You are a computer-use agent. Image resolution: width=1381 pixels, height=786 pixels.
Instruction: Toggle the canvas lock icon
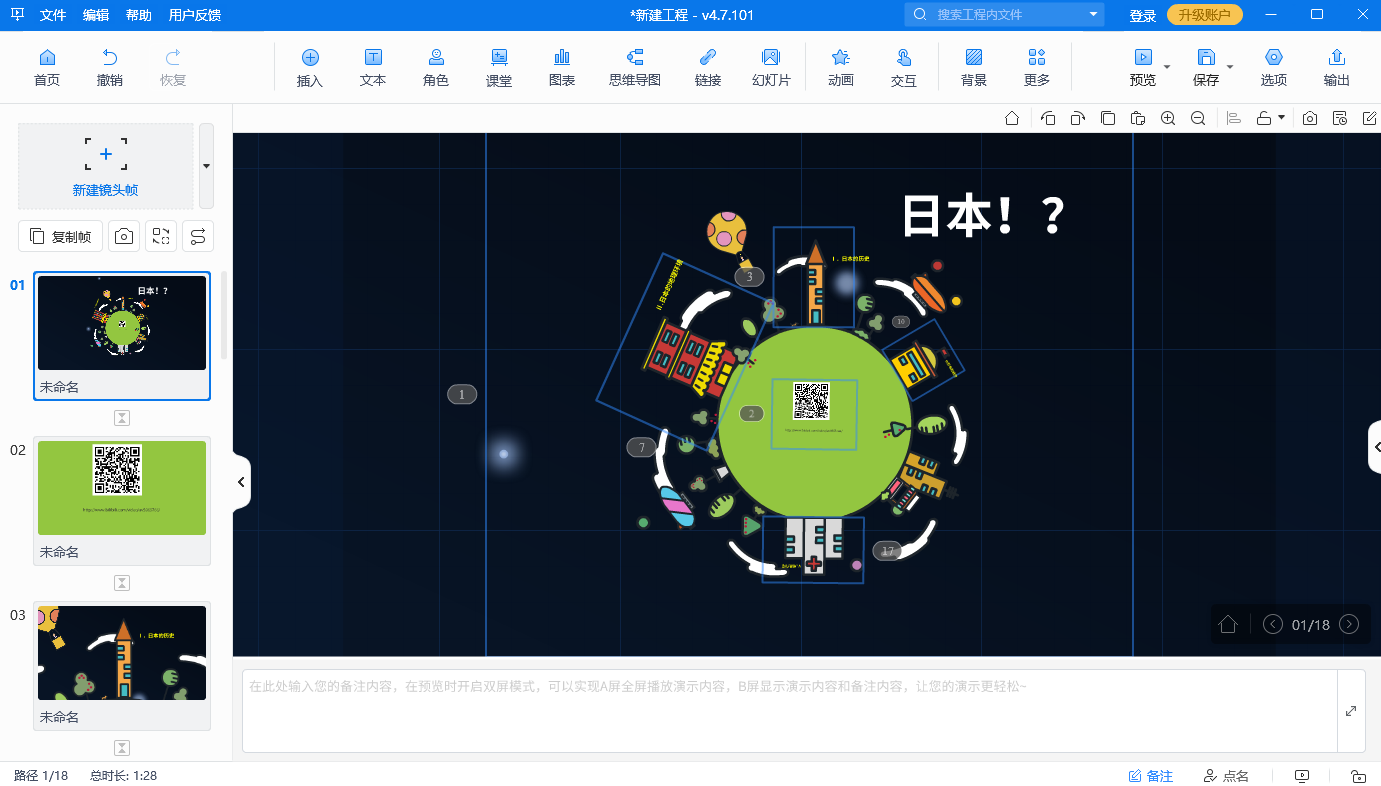point(1264,118)
